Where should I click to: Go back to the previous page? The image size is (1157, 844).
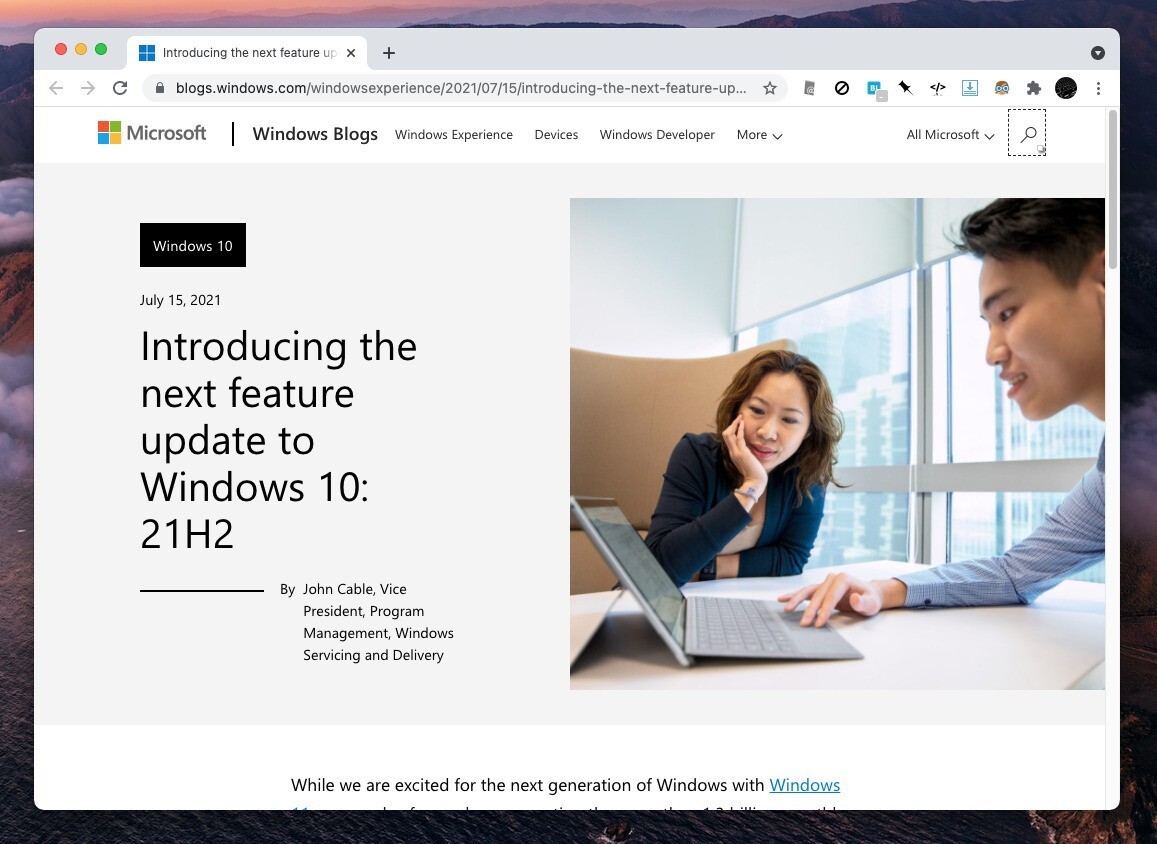56,89
